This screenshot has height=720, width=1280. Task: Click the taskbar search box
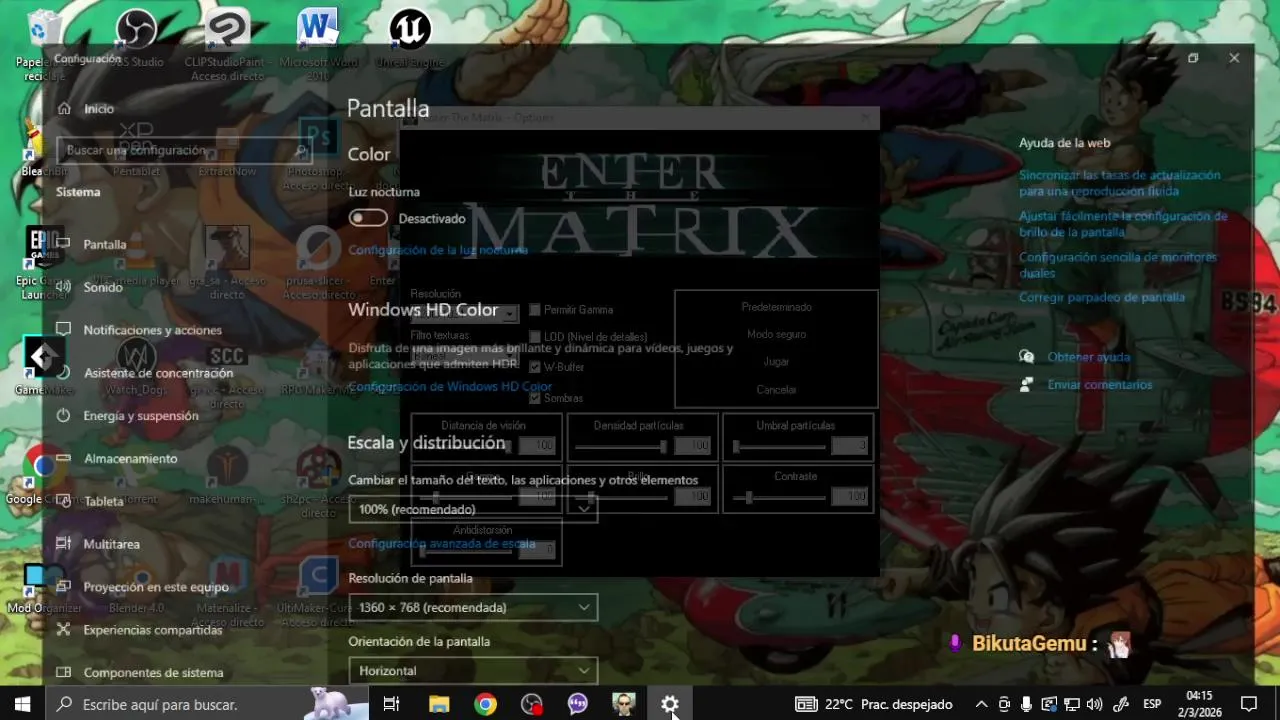click(x=208, y=704)
